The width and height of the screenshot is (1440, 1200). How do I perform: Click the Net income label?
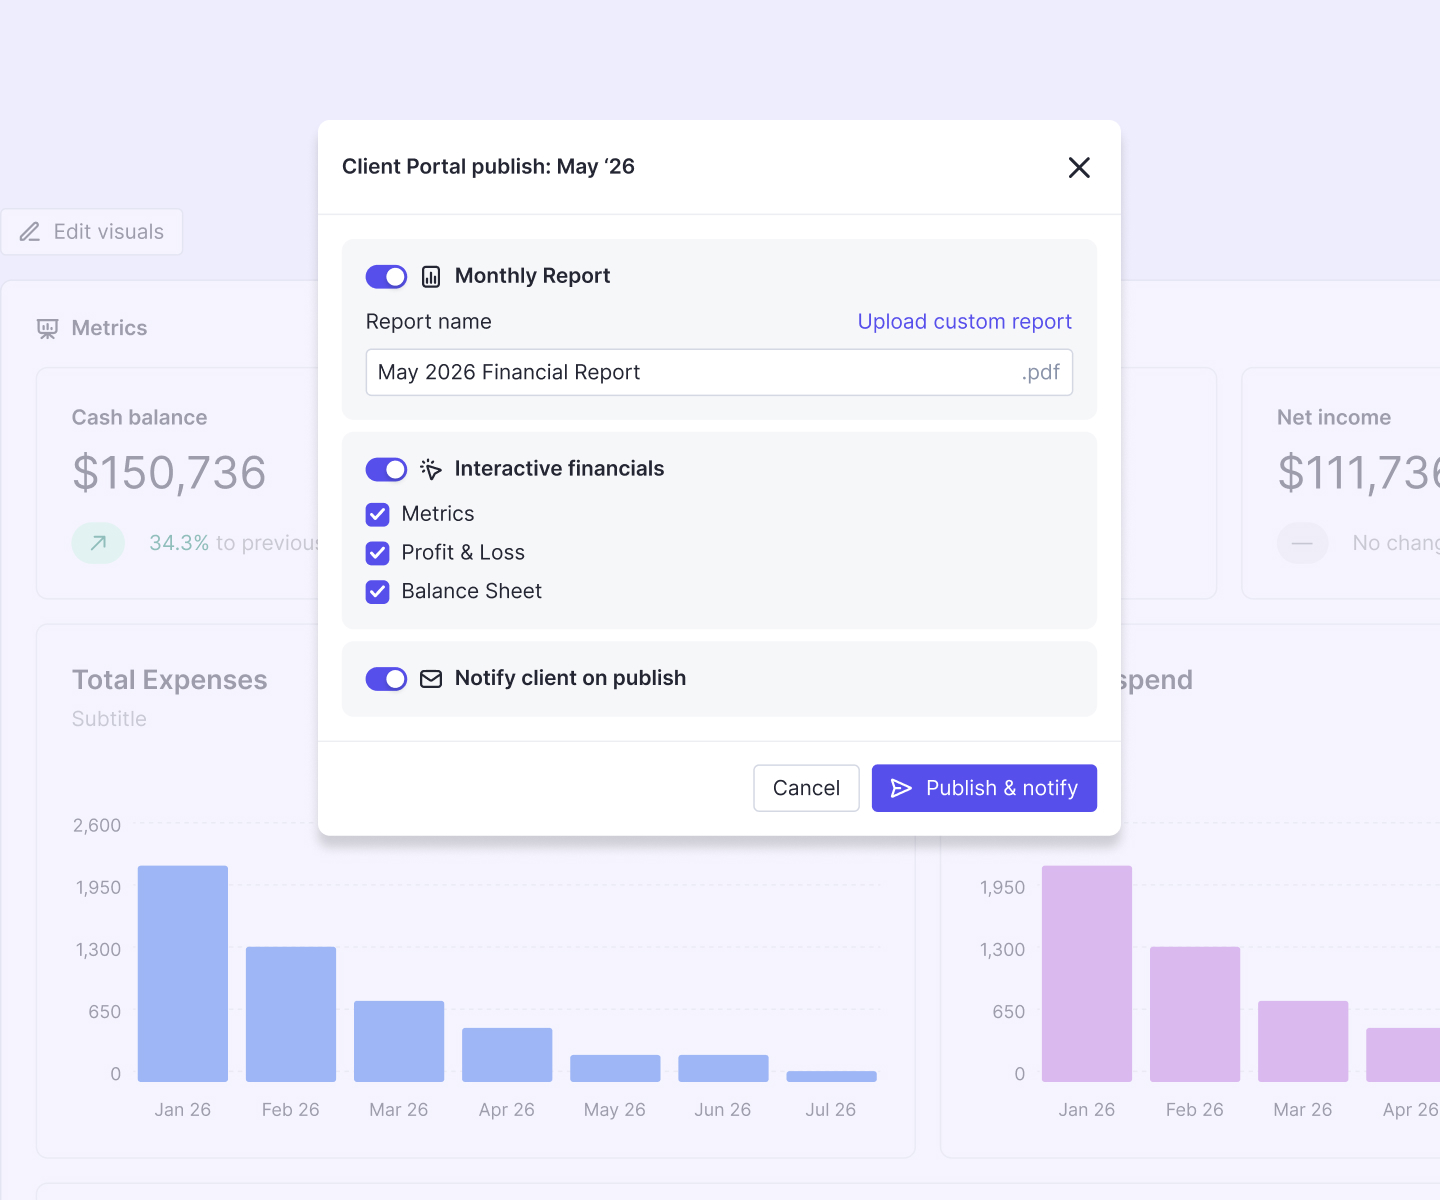click(1334, 418)
